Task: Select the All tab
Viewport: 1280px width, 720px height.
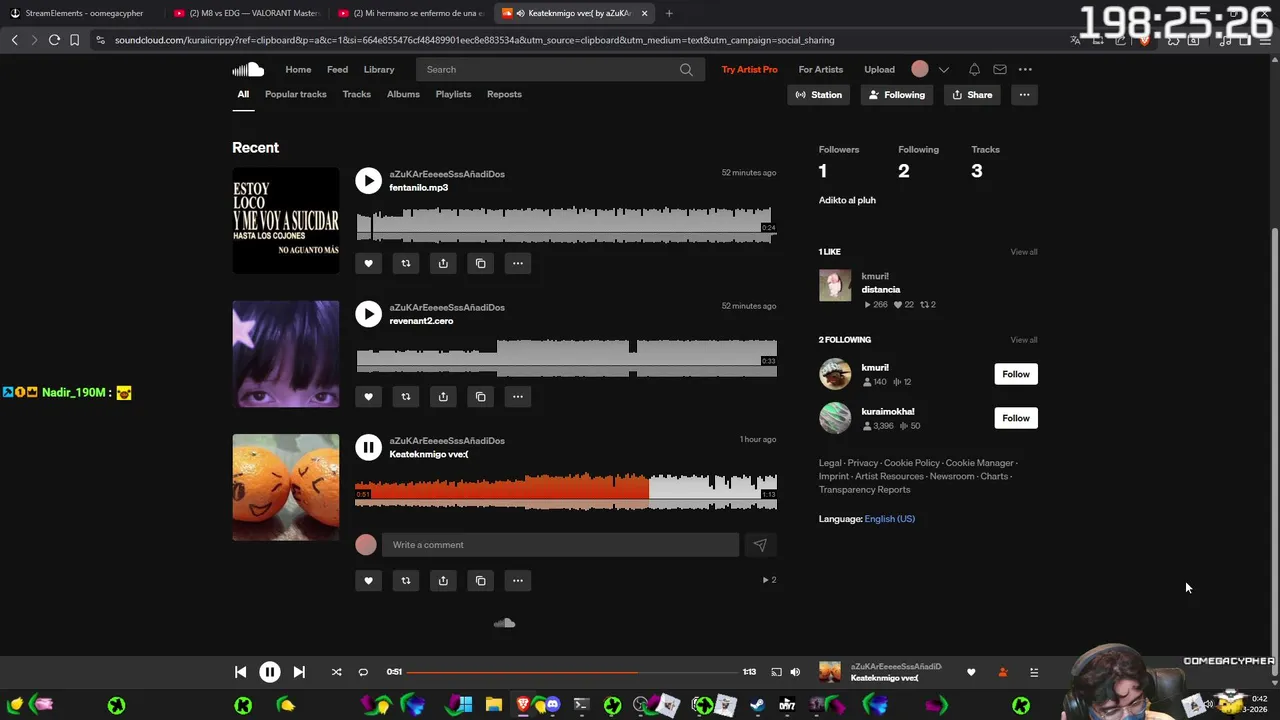Action: click(x=243, y=94)
